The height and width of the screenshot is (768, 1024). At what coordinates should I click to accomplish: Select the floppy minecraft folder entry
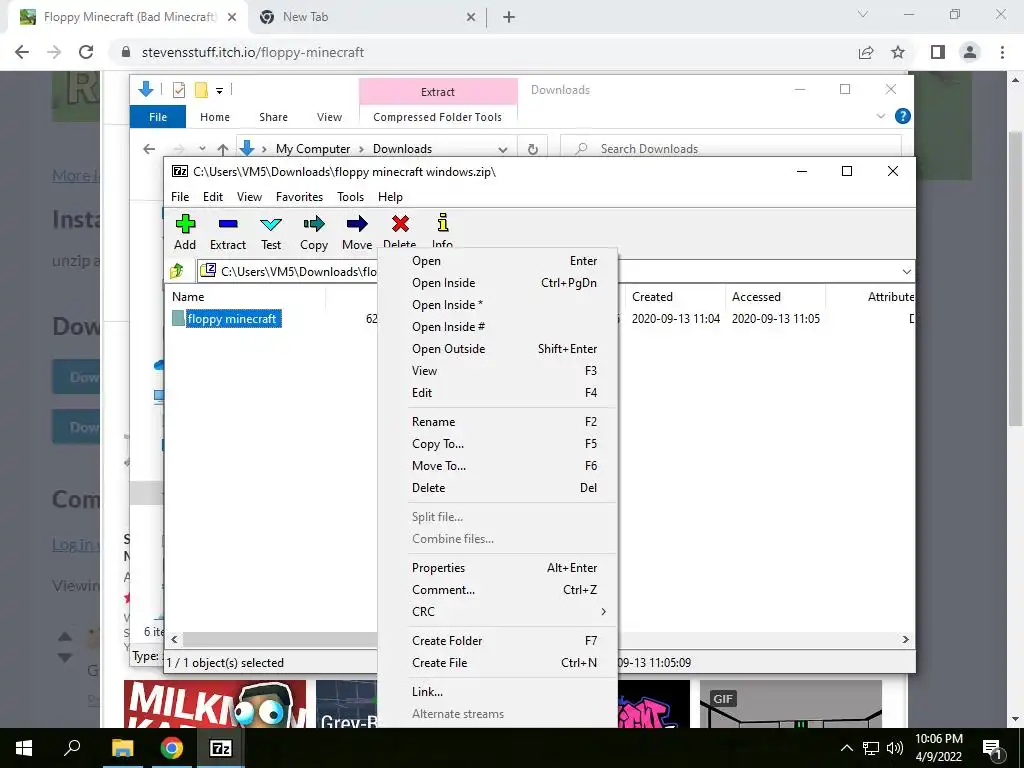pos(227,319)
